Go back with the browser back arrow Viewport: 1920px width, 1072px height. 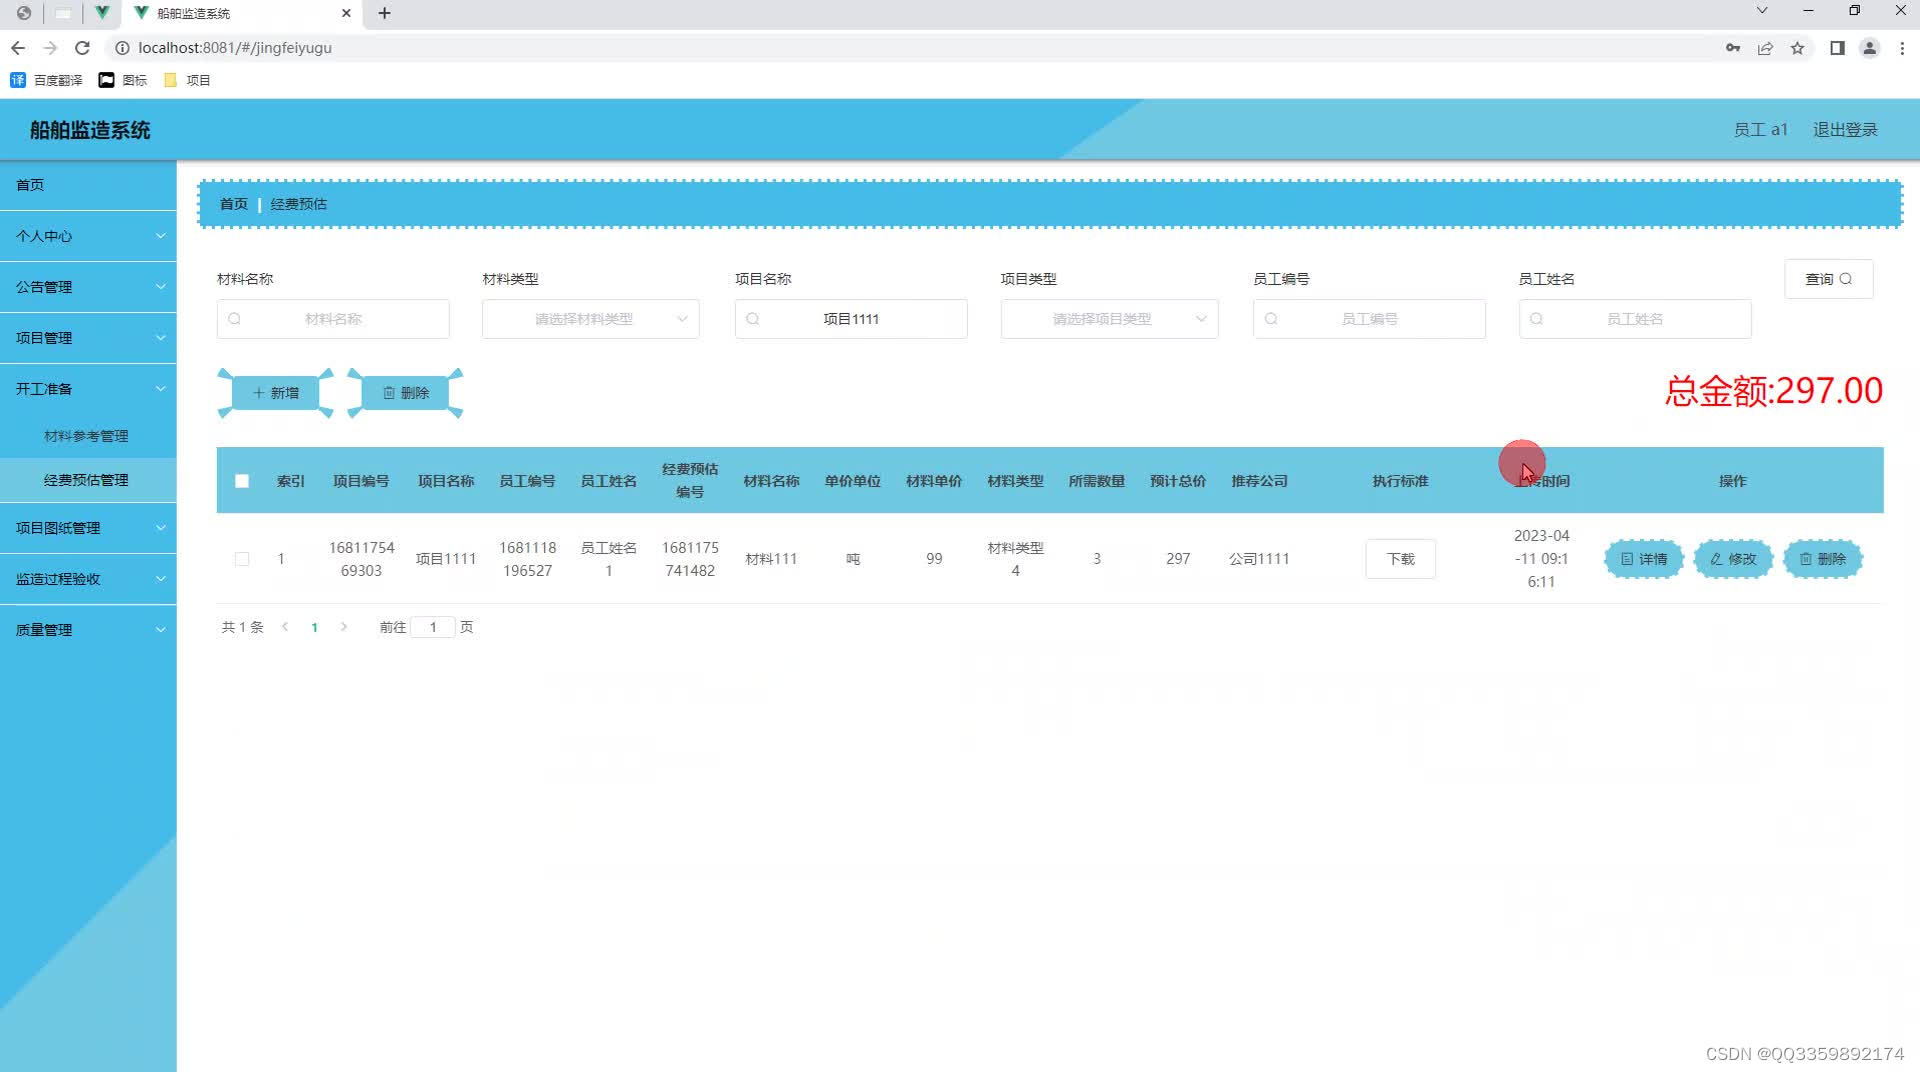point(18,48)
